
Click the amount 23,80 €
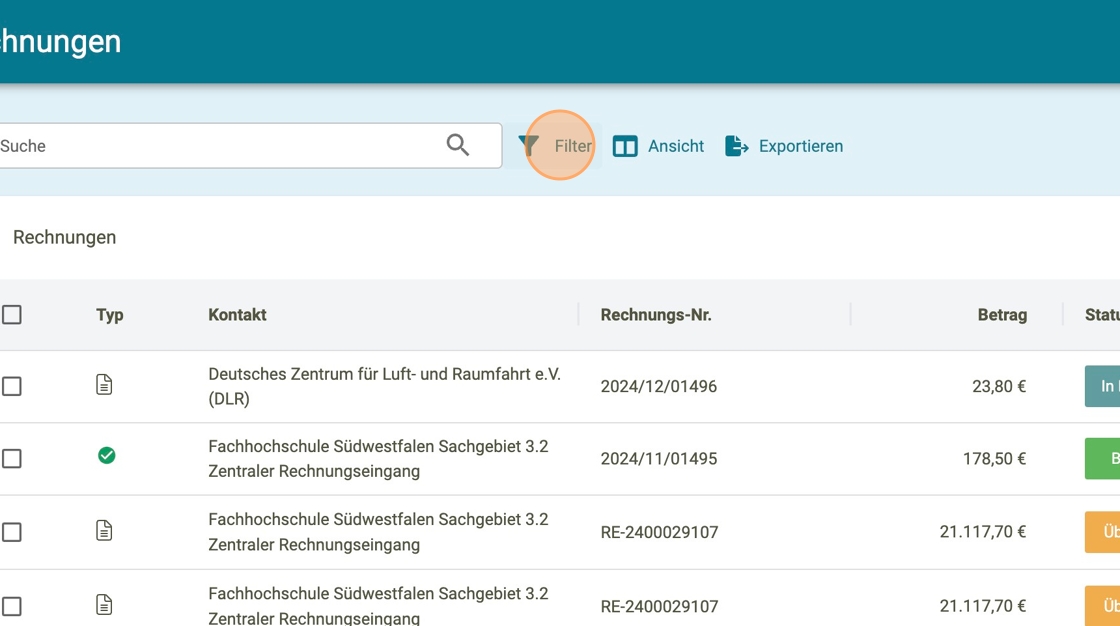click(999, 386)
